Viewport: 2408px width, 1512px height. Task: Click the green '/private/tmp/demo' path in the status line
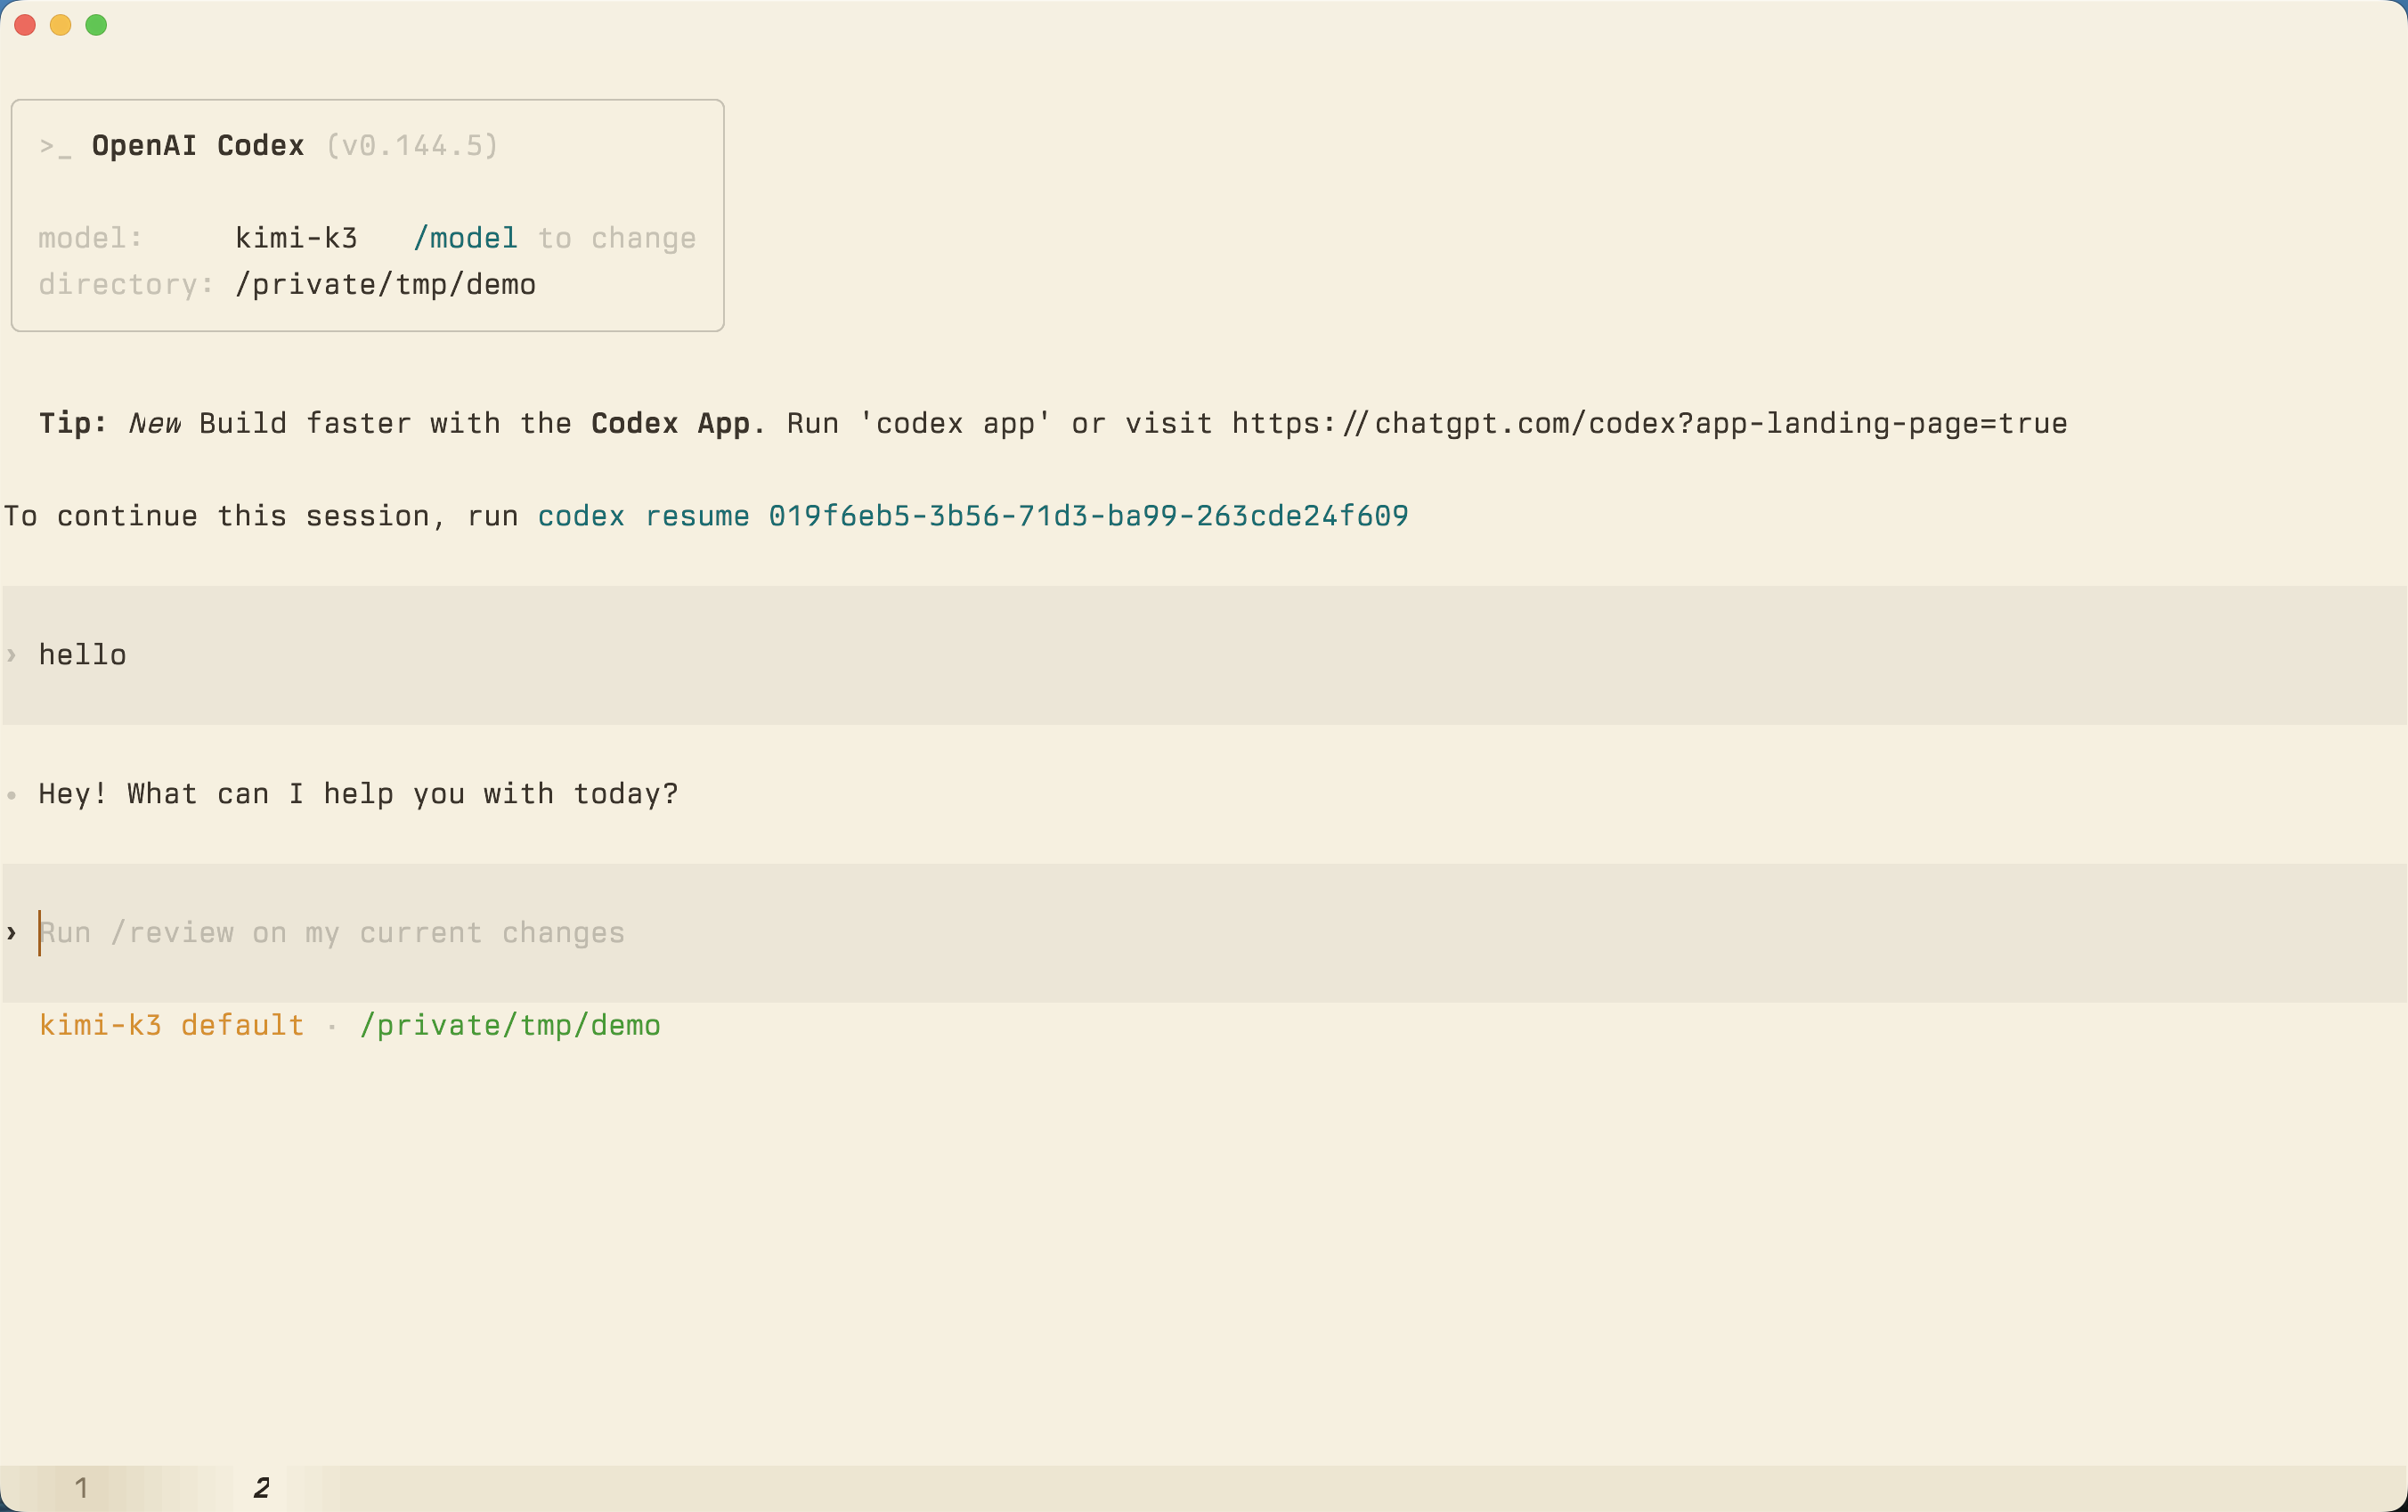tap(510, 1026)
